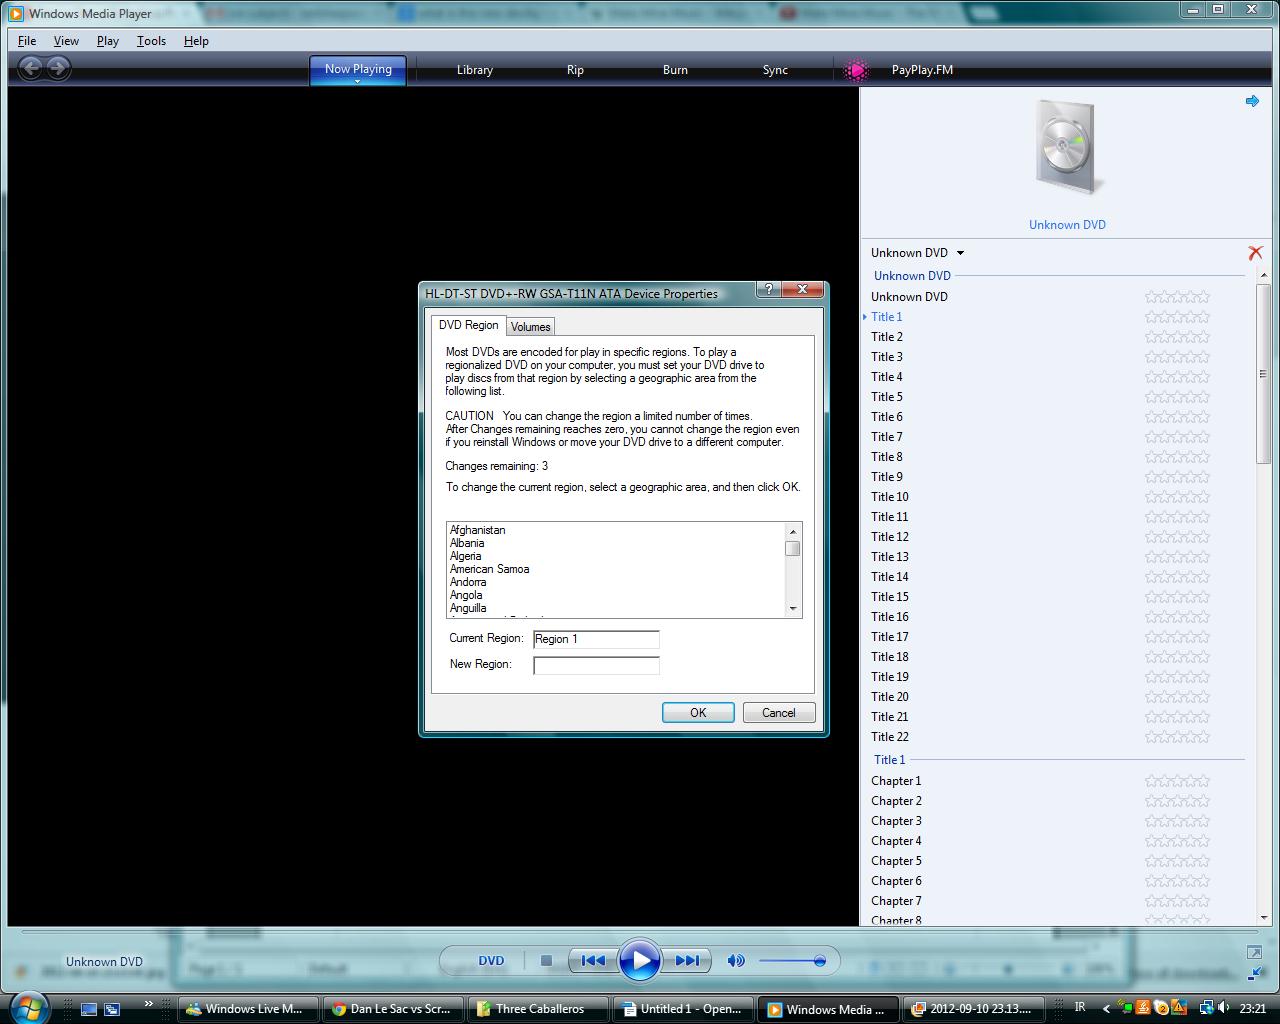This screenshot has height=1024, width=1280.
Task: Open the Tools menu
Action: (x=151, y=41)
